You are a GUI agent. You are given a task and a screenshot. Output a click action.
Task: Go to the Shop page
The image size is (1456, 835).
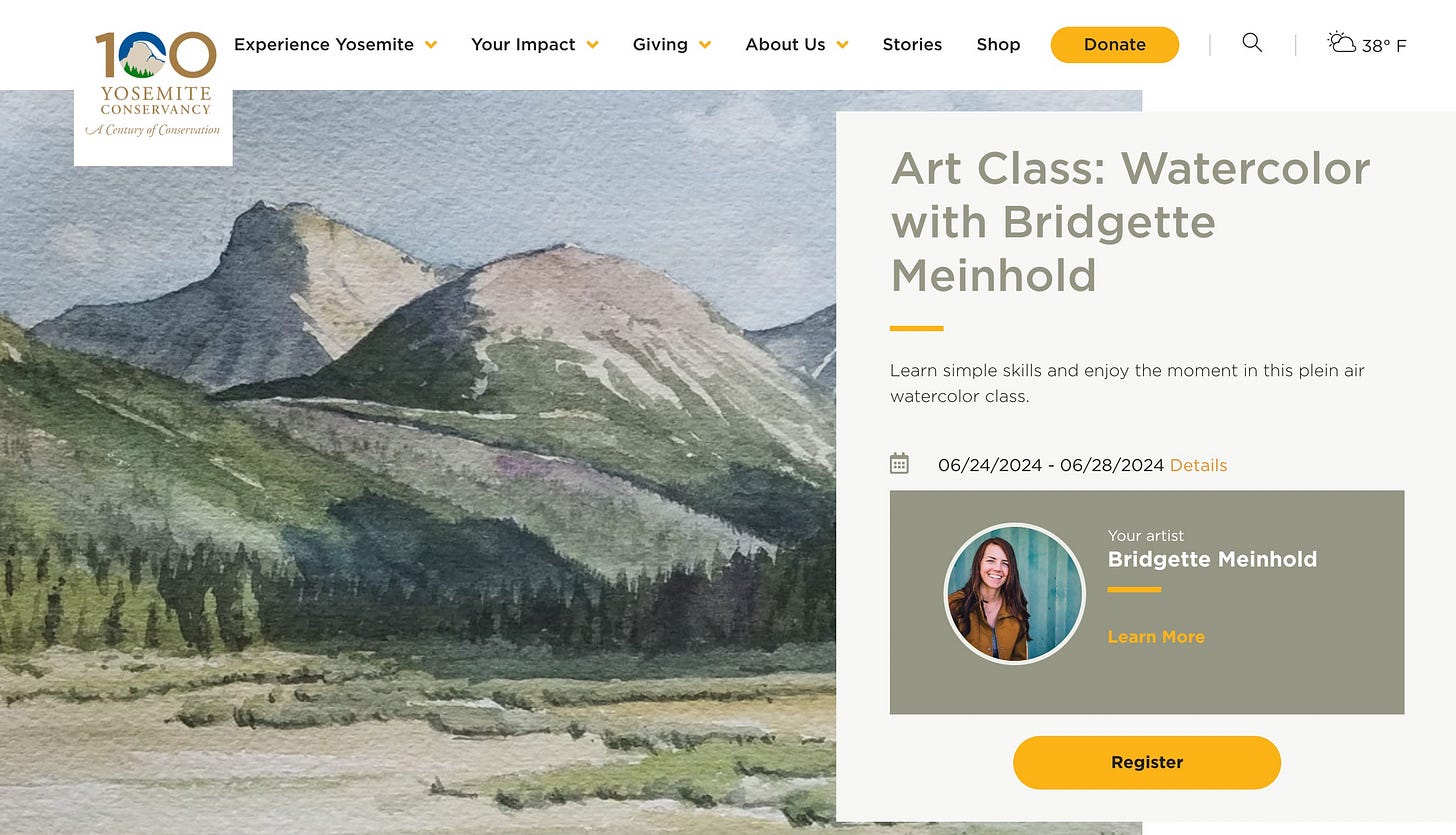(x=998, y=44)
